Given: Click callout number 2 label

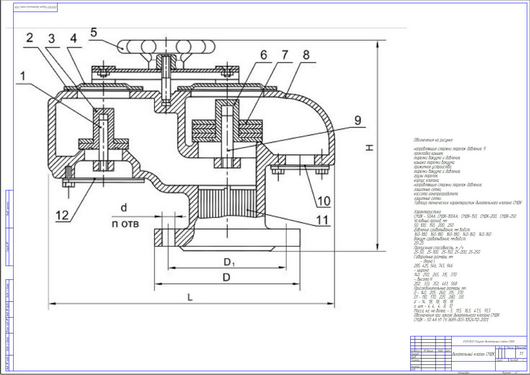Looking at the screenshot, I should tap(30, 38).
